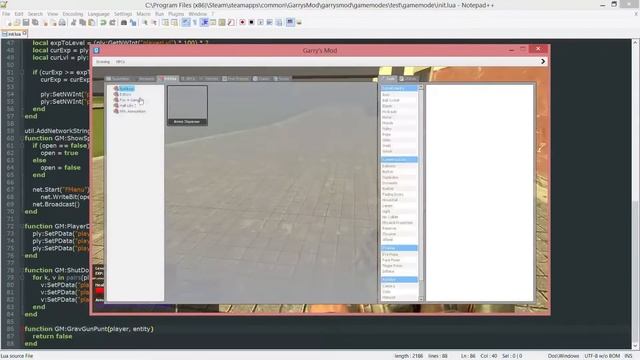Click the New file icon in Notepad++ toolbar
Viewport: 640px width, 360px height.
click(x=9, y=22)
